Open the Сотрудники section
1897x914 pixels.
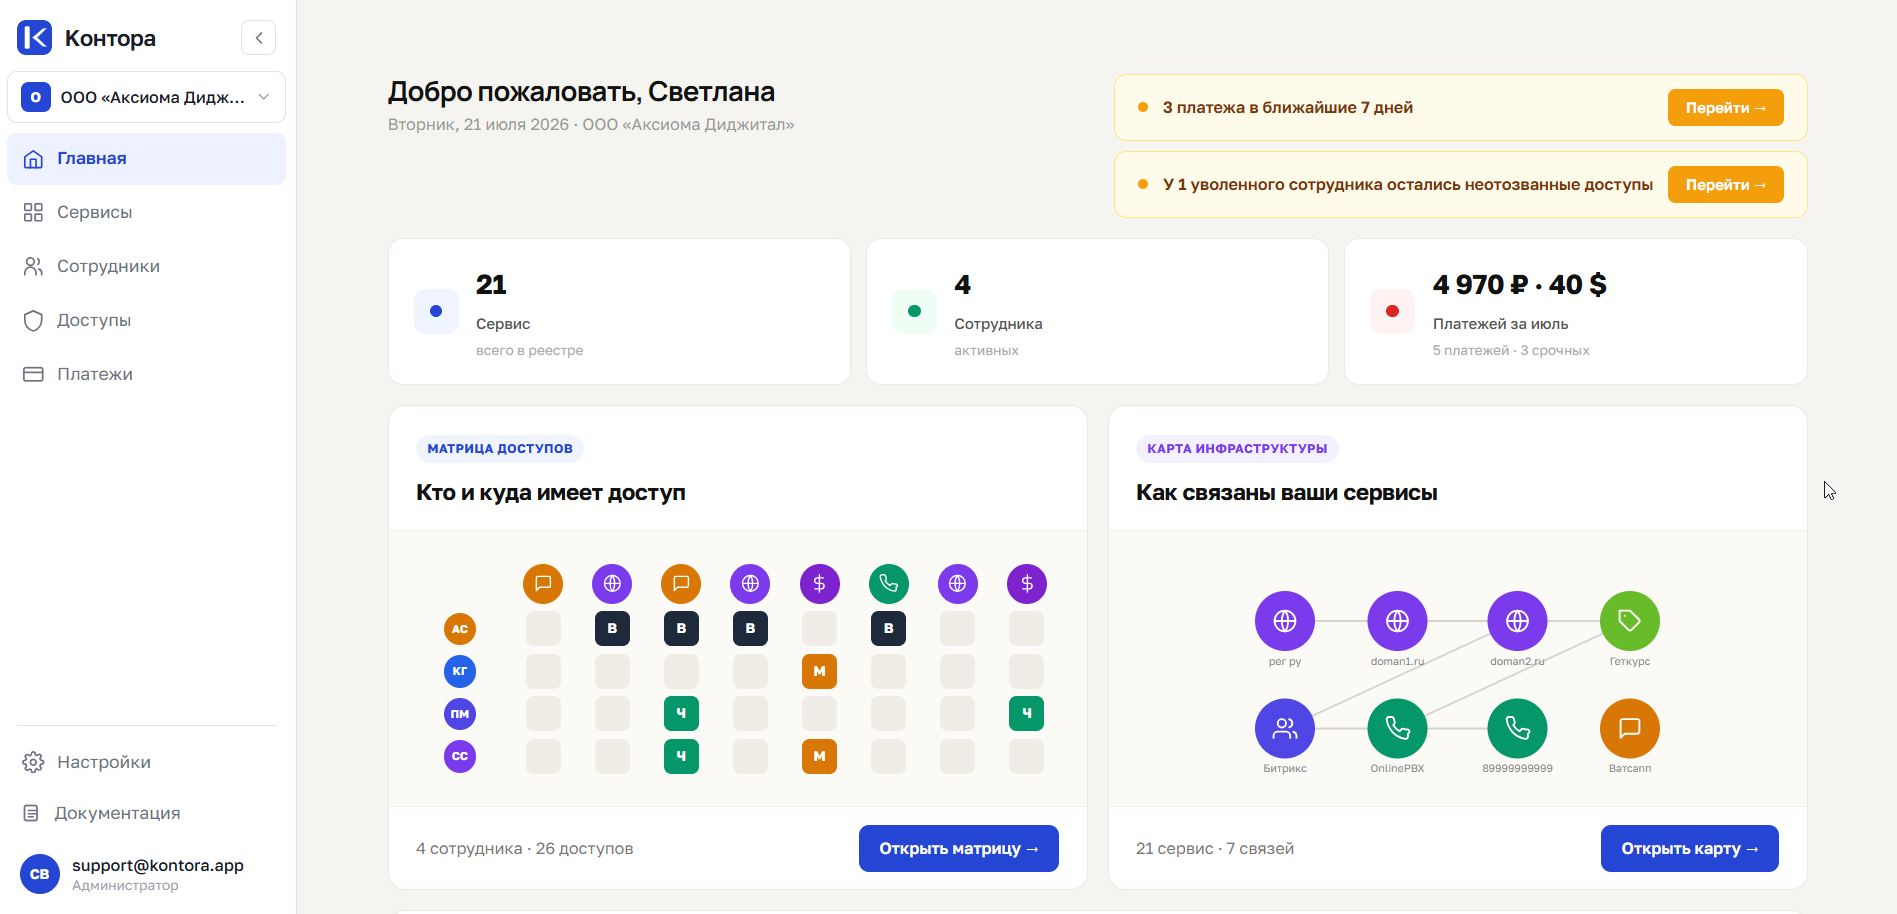coord(146,266)
